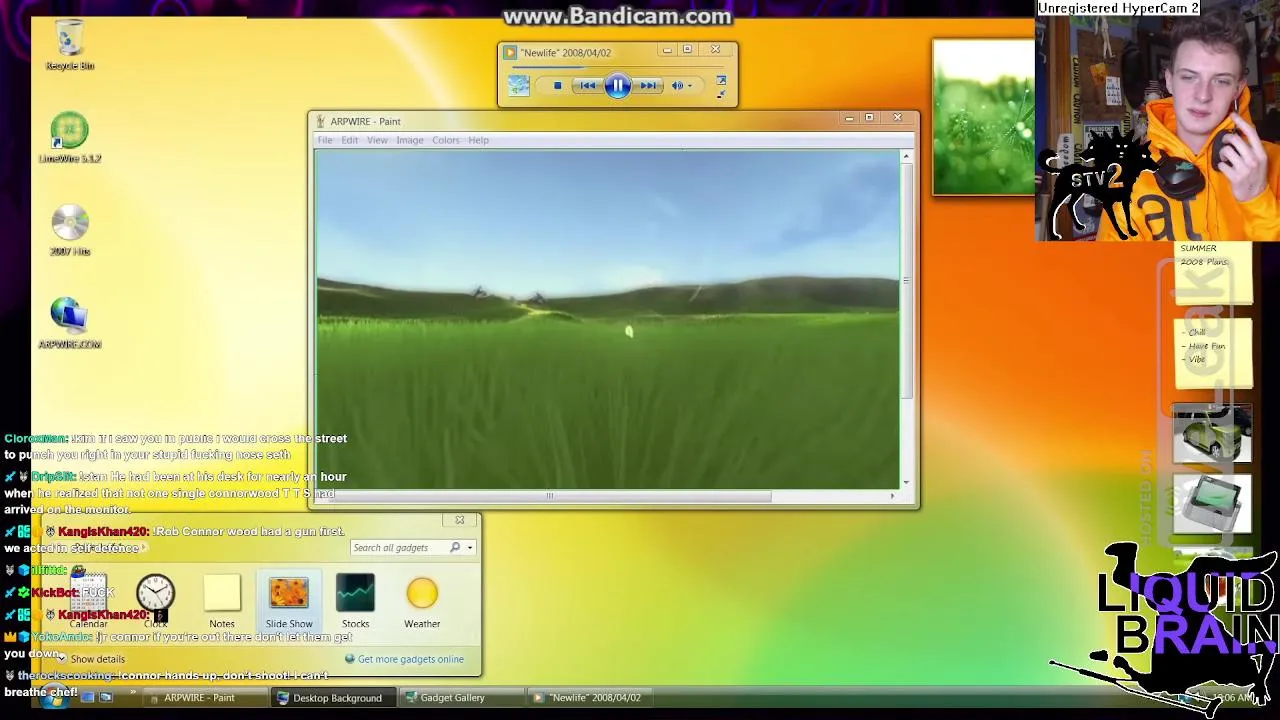Image resolution: width=1280 pixels, height=720 pixels.
Task: Switch media player to full mode
Action: coord(721,80)
